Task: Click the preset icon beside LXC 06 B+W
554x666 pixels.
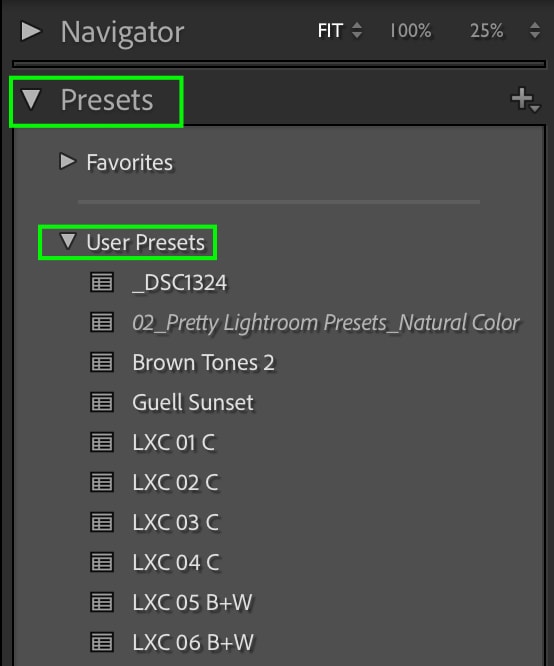Action: point(102,642)
